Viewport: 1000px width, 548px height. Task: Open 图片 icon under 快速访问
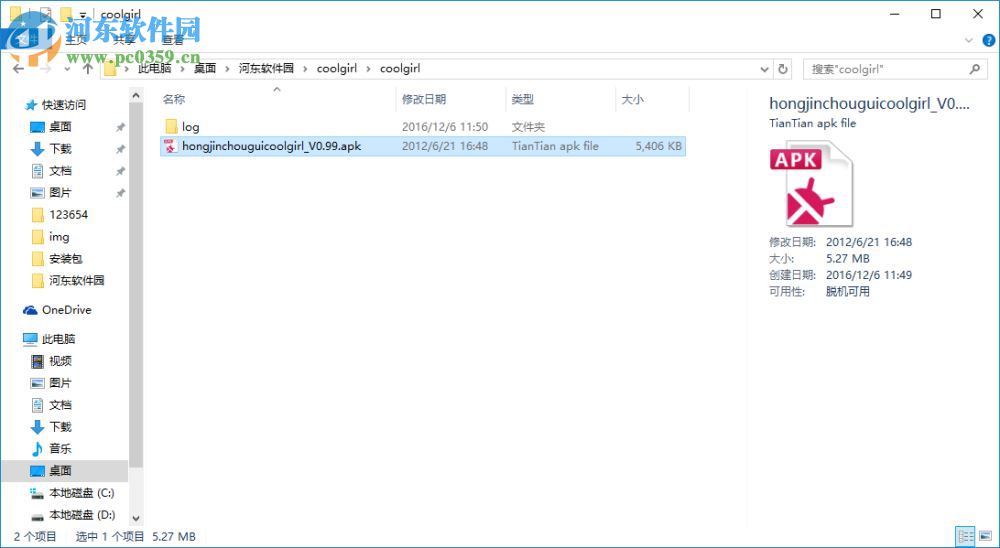pyautogui.click(x=38, y=193)
